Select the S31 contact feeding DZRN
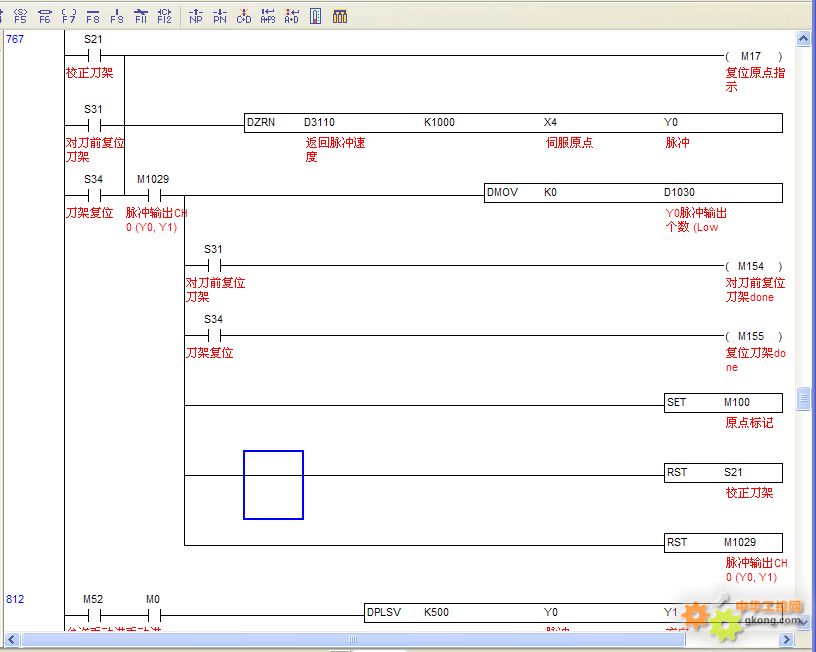Viewport: 816px width, 652px height. [x=94, y=125]
